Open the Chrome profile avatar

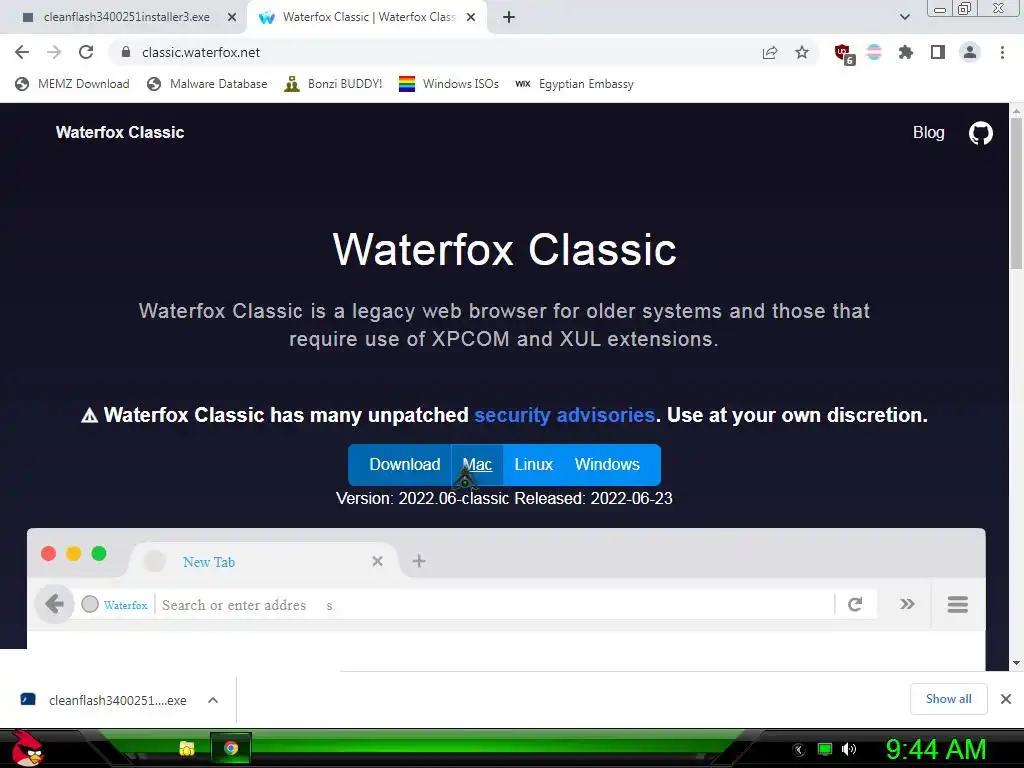point(970,52)
